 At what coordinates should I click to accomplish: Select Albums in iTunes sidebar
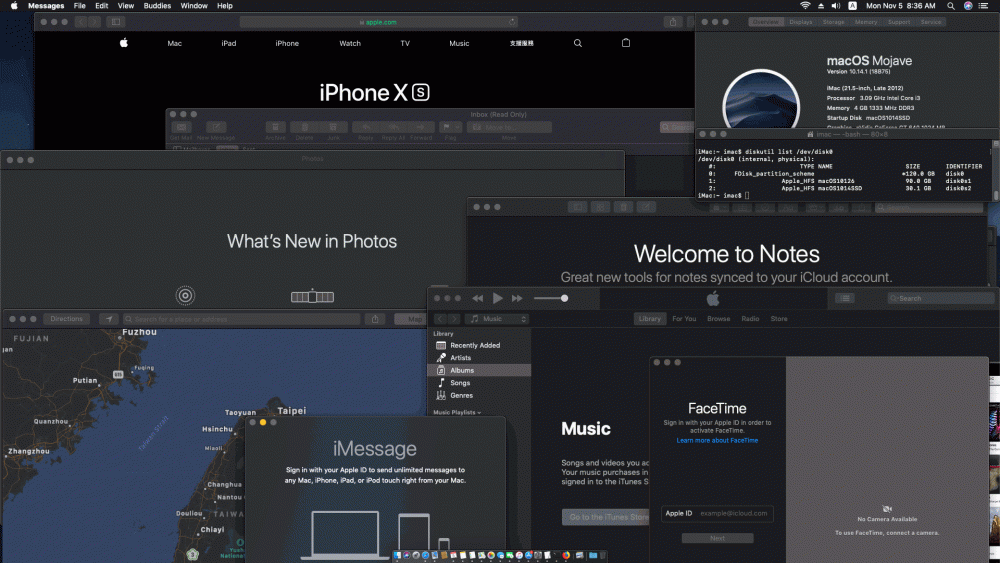(479, 370)
